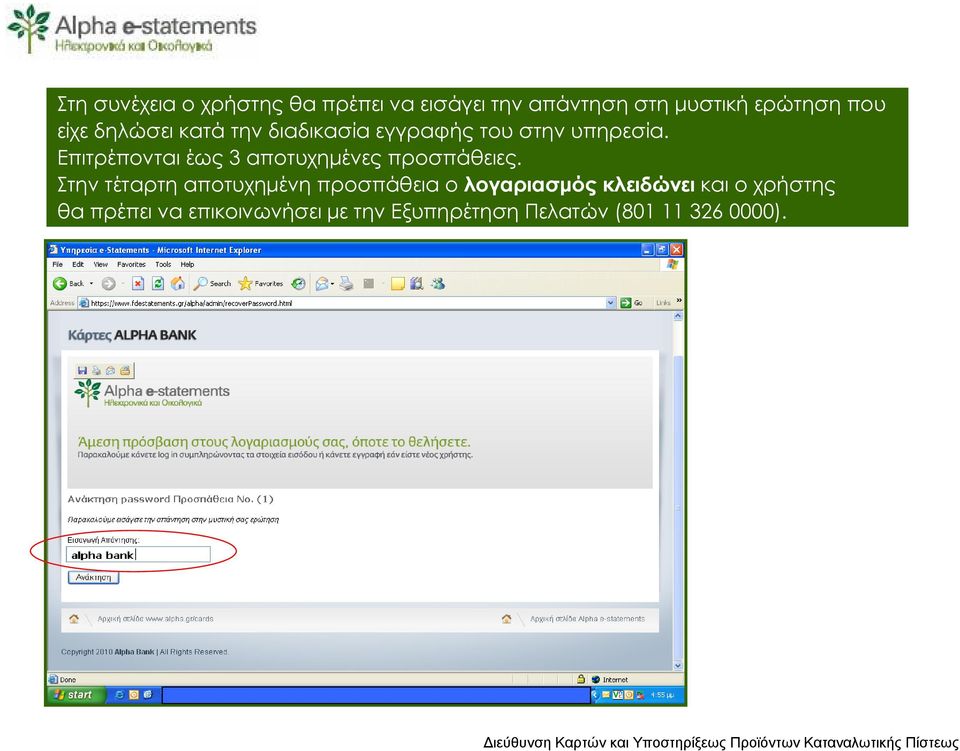This screenshot has height=751, width=960.
Task: Click the Κάρτες ALPHA BANK heading
Action: 132,335
